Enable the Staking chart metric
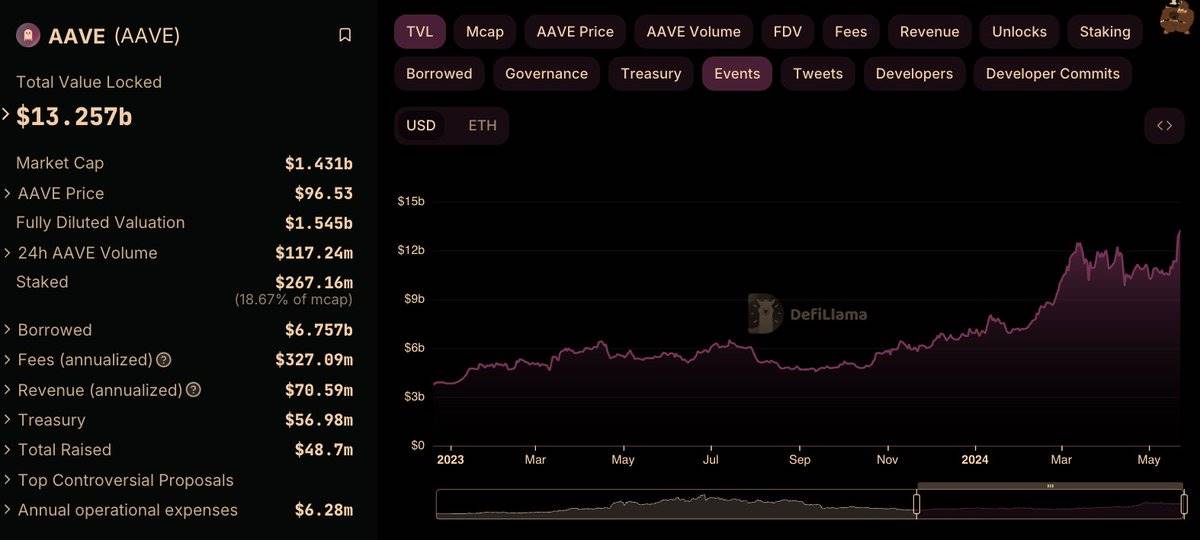 coord(1105,32)
